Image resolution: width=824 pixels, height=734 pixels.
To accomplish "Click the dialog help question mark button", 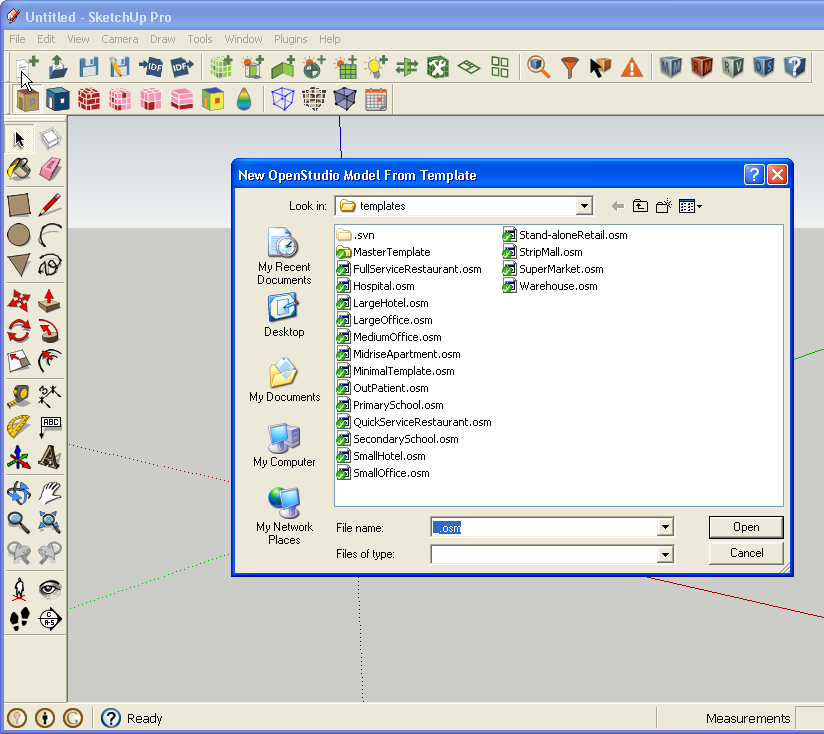I will [x=754, y=174].
